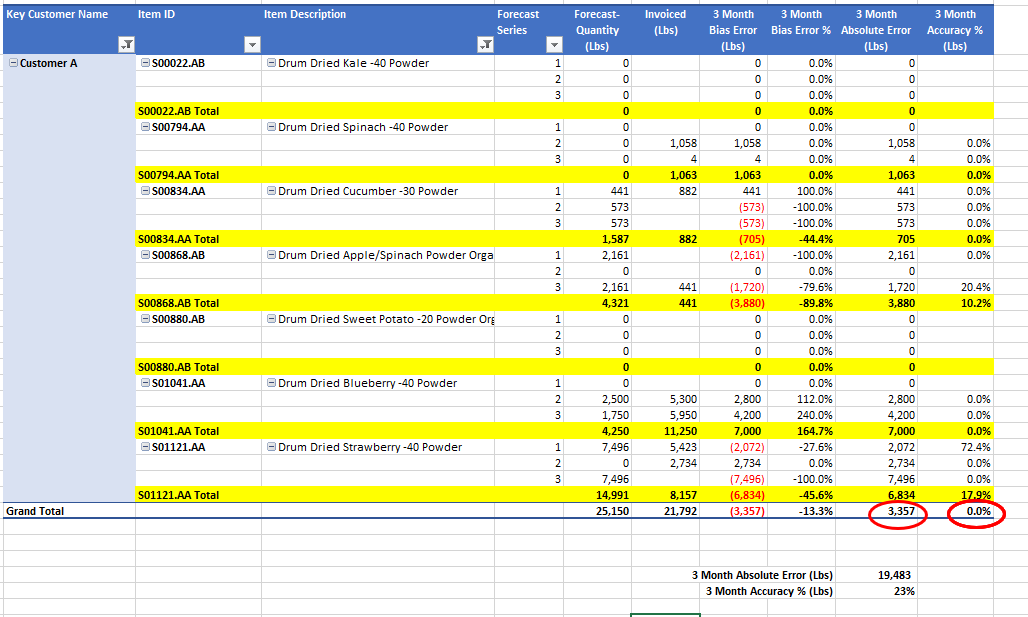Select the 164.7% bias error cell
The image size is (1028, 617).
point(815,431)
